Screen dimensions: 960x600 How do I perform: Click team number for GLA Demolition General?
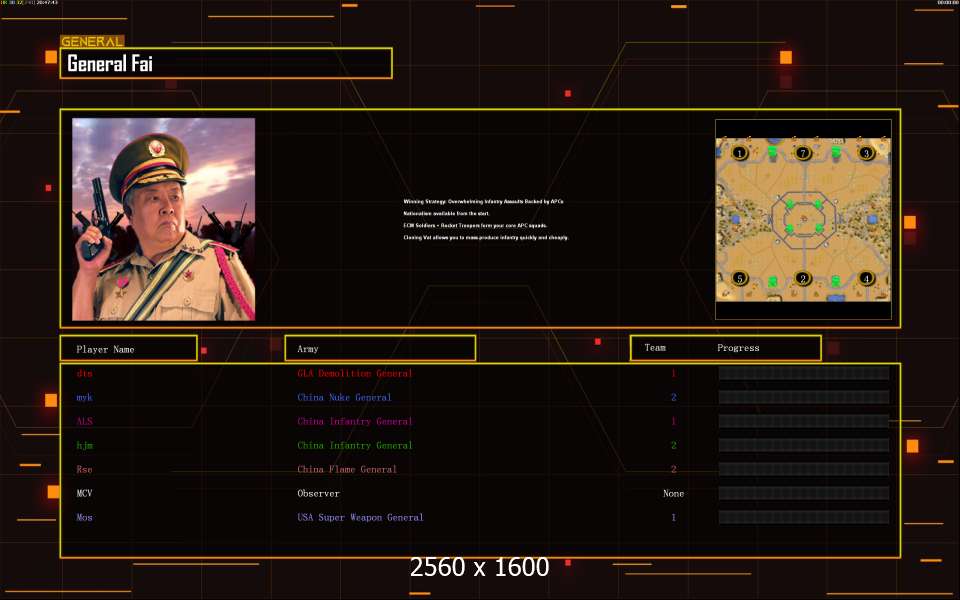(673, 373)
